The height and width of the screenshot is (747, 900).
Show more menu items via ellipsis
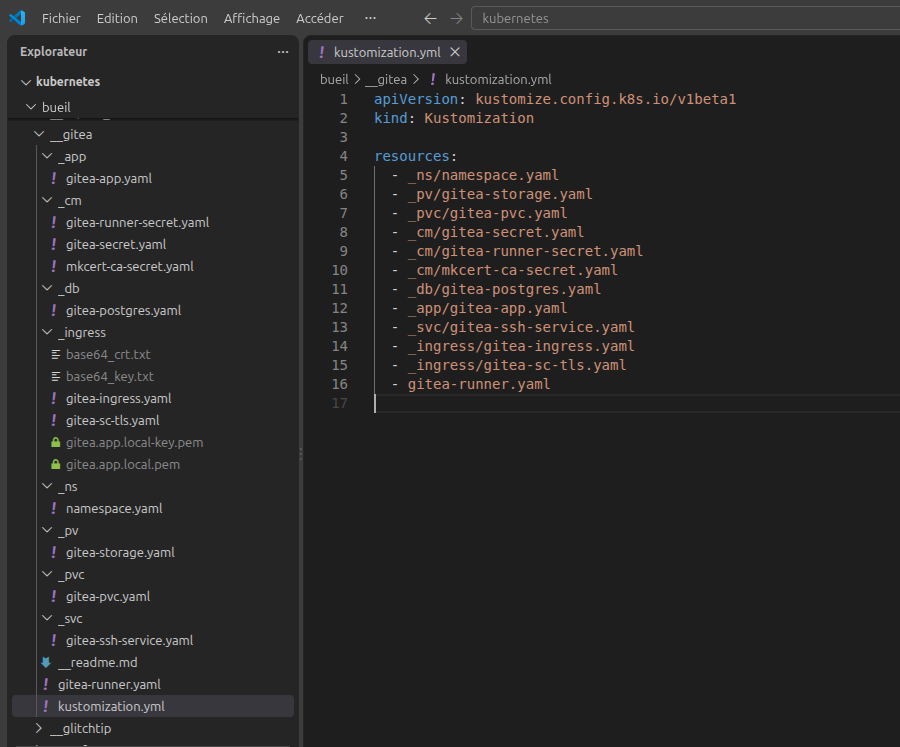tap(370, 18)
